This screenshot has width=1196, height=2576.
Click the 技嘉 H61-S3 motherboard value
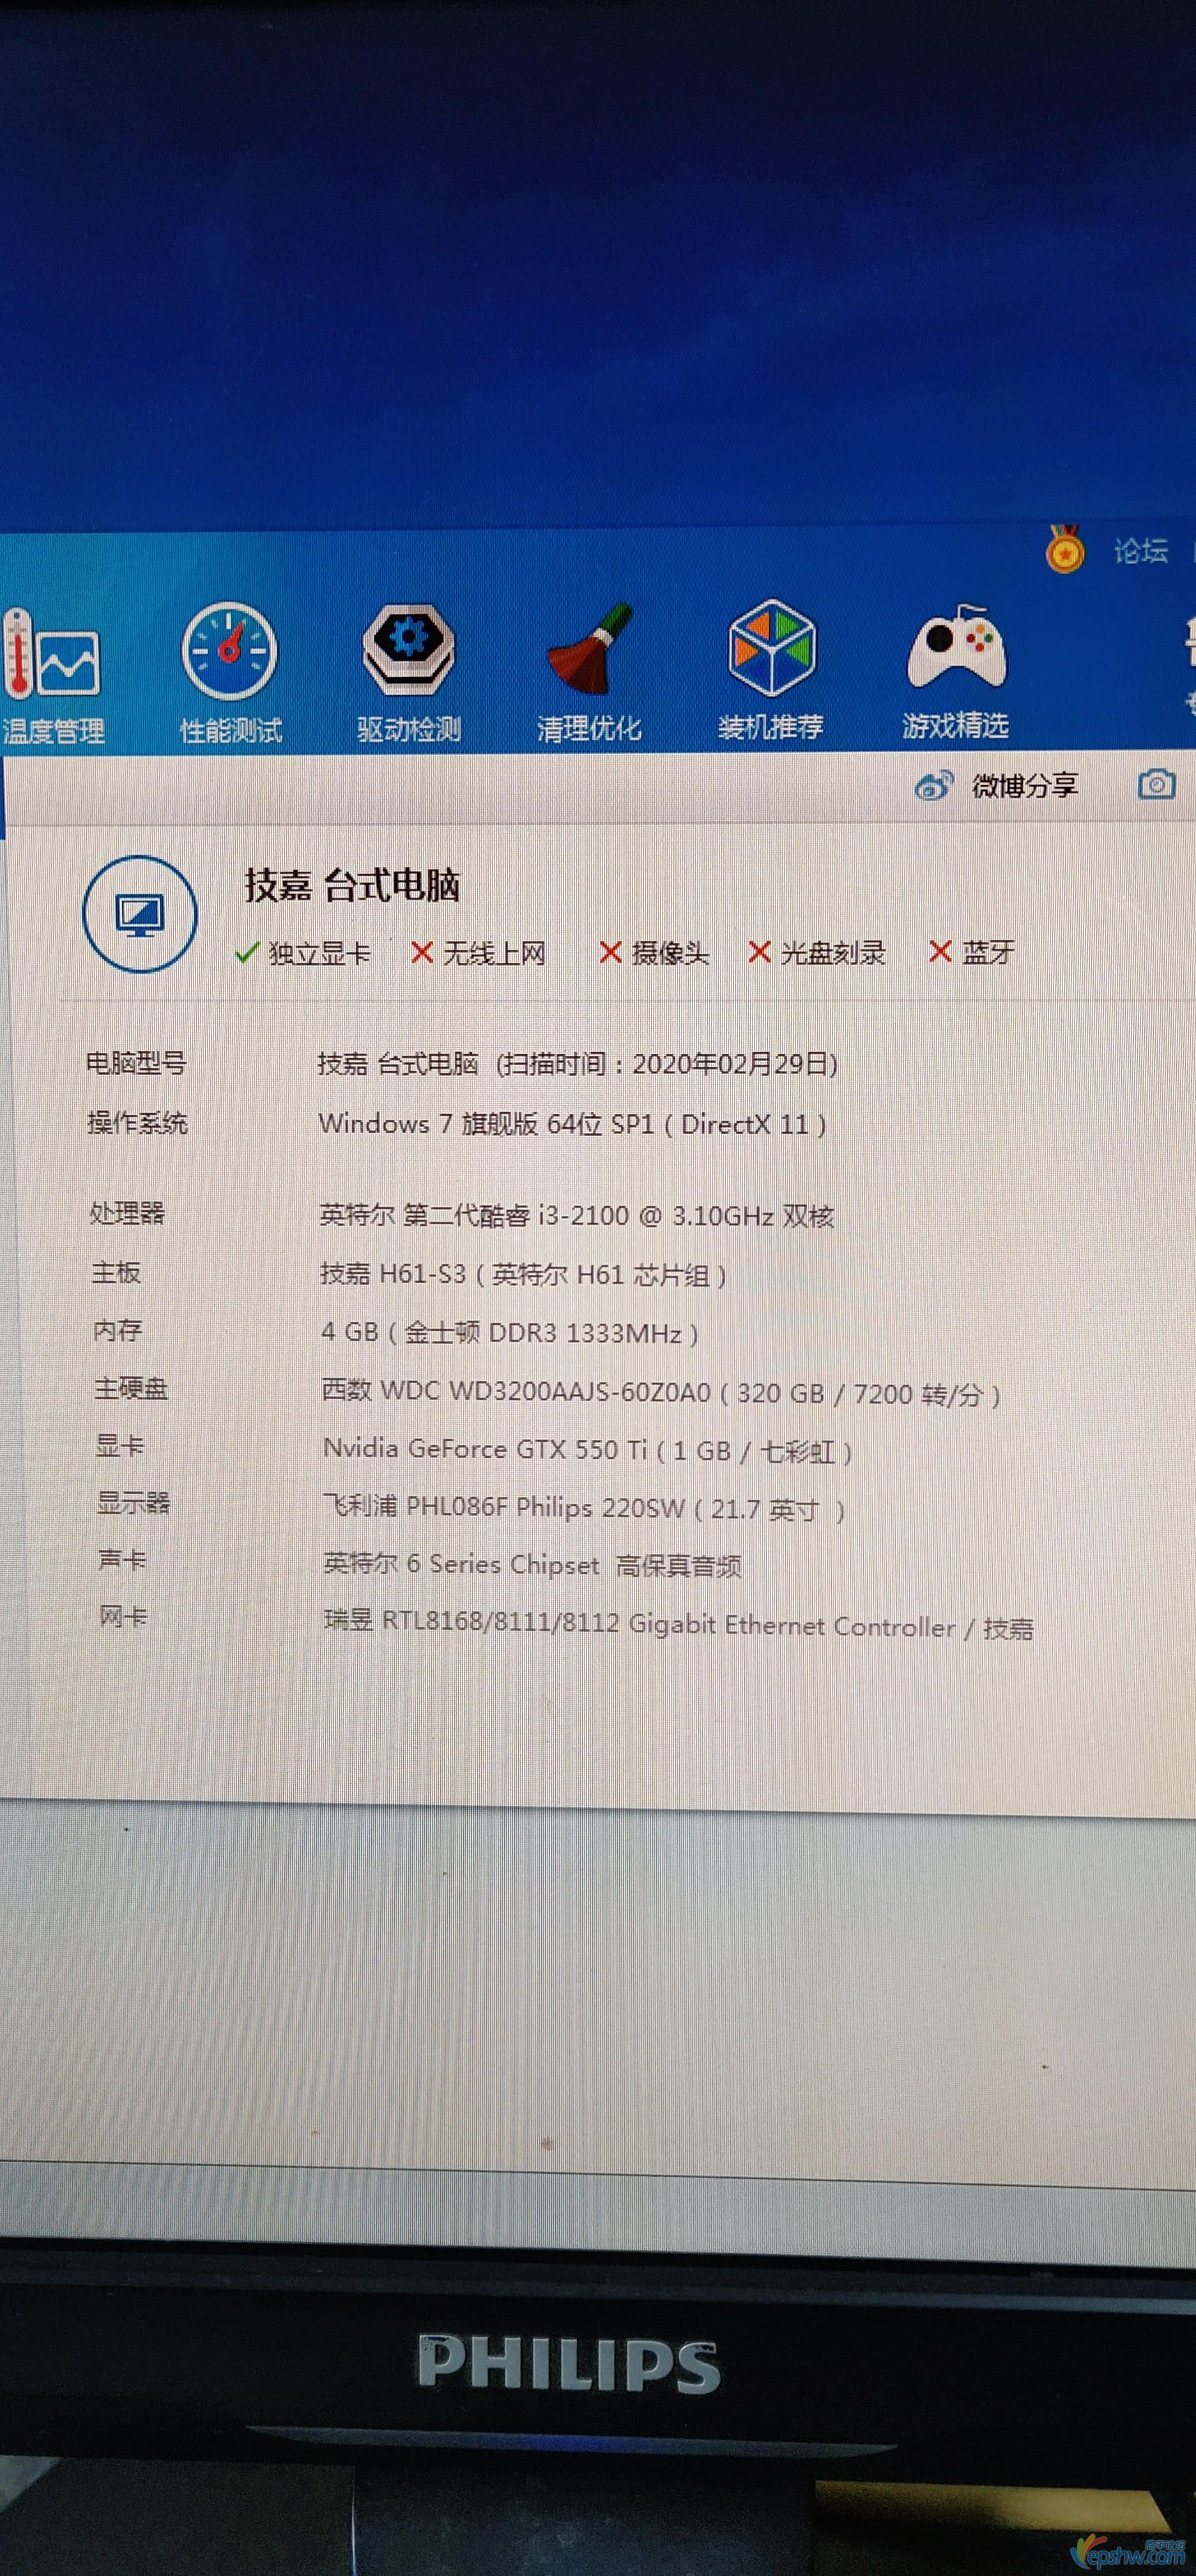pyautogui.click(x=523, y=1275)
